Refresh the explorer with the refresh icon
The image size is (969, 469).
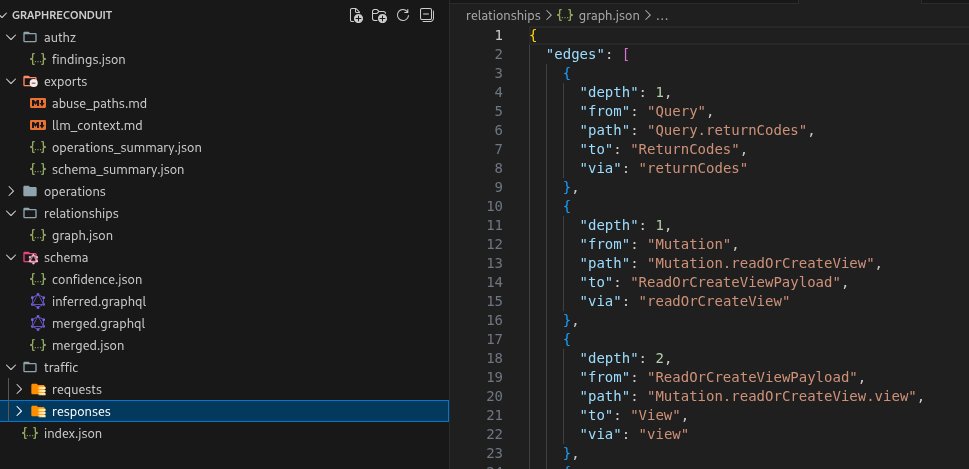click(403, 15)
